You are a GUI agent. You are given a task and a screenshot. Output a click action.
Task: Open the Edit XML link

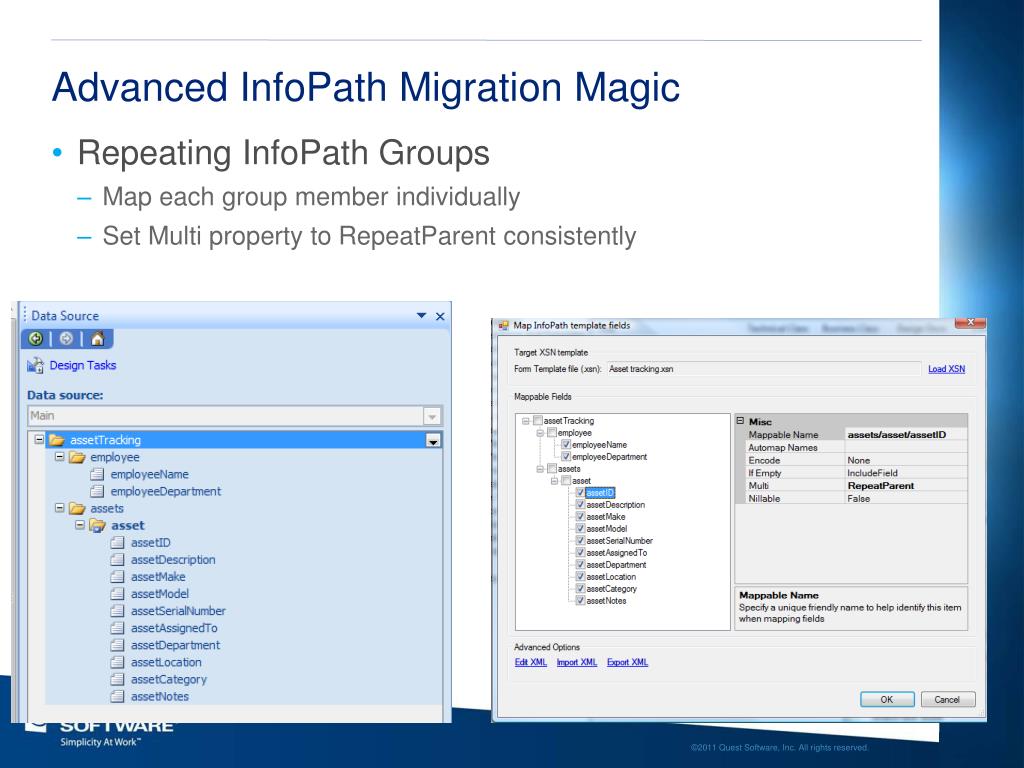click(530, 662)
